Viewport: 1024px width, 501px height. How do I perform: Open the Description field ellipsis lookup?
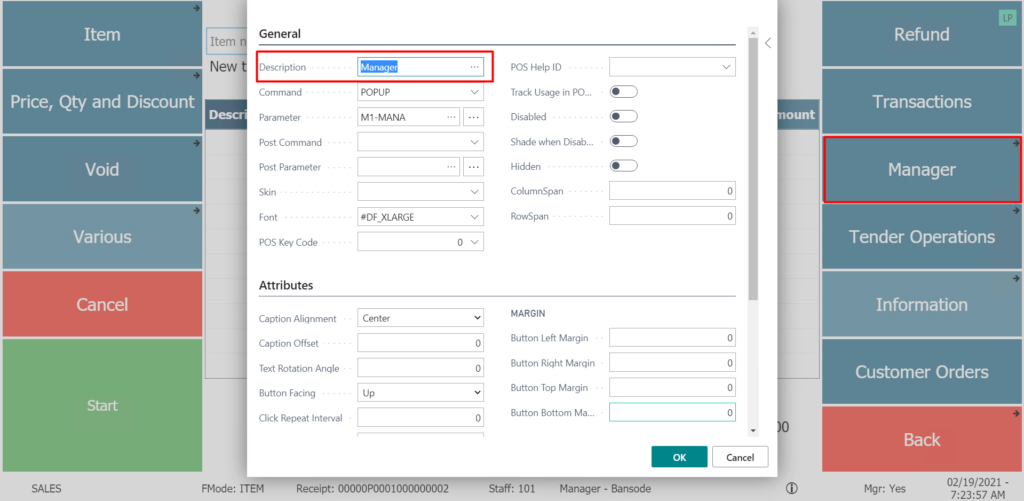point(474,67)
